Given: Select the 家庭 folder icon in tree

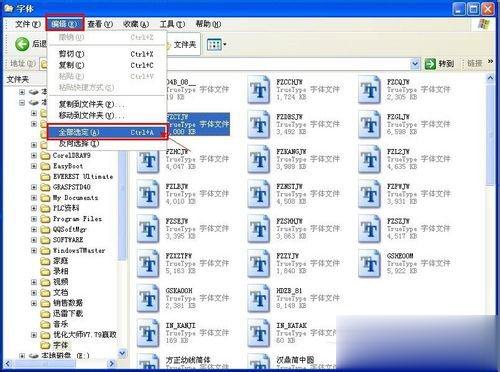Looking at the screenshot, I should pos(45,261).
